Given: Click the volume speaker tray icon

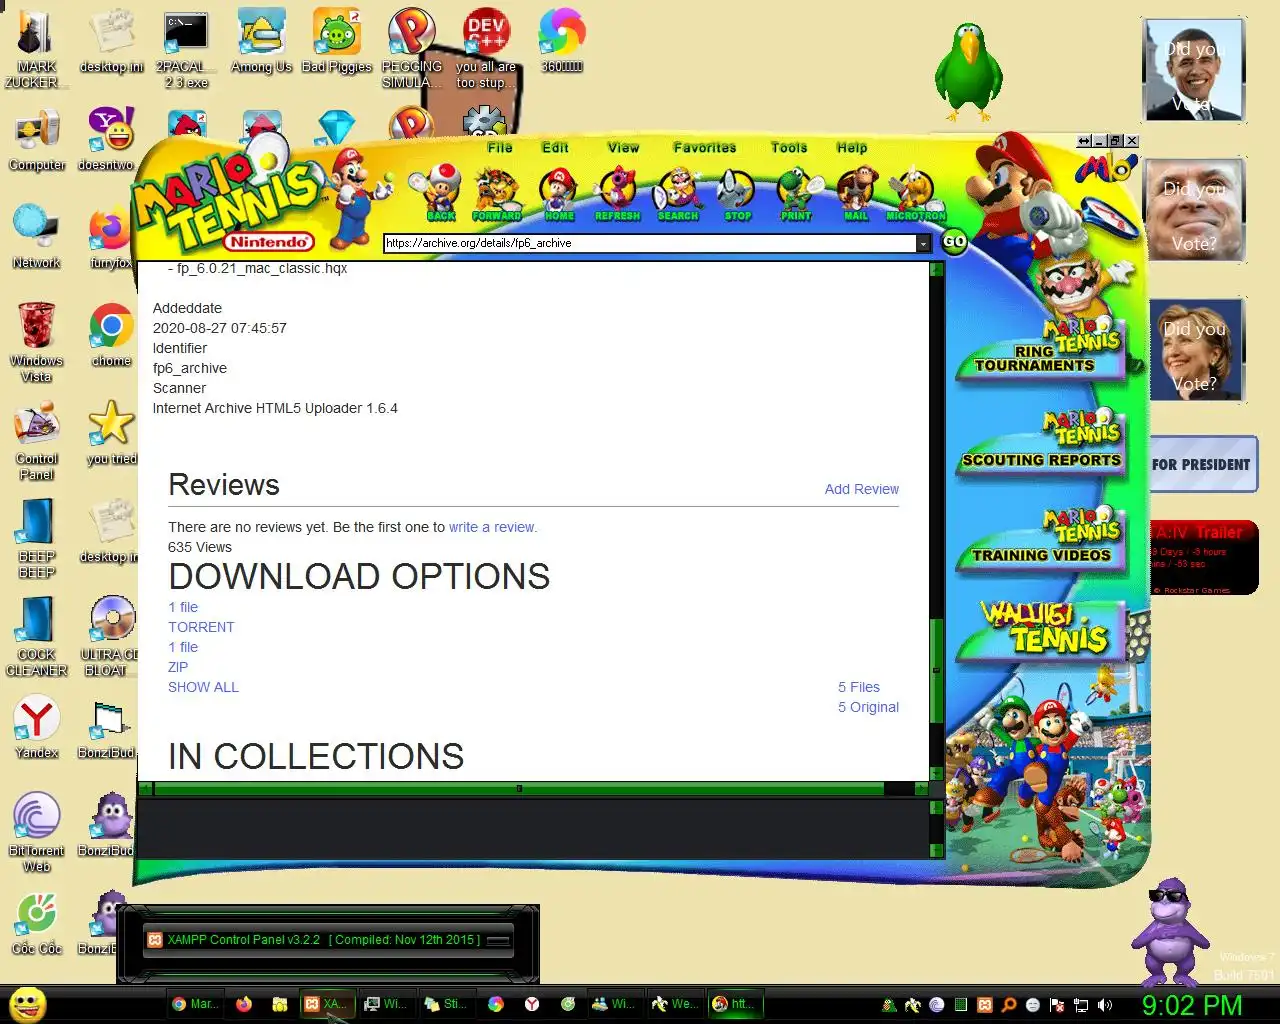Looking at the screenshot, I should point(1105,1005).
